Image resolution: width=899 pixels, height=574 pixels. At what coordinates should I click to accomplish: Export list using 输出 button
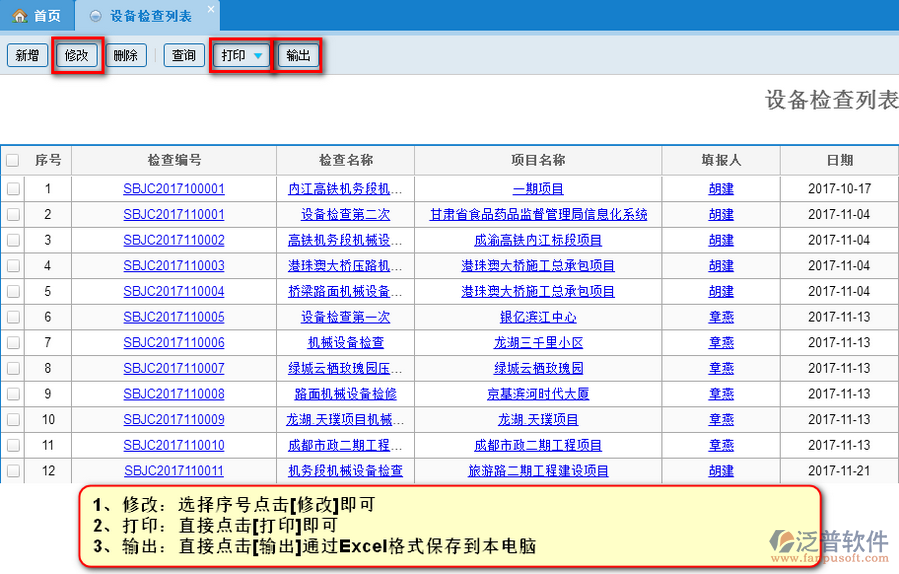pyautogui.click(x=298, y=56)
